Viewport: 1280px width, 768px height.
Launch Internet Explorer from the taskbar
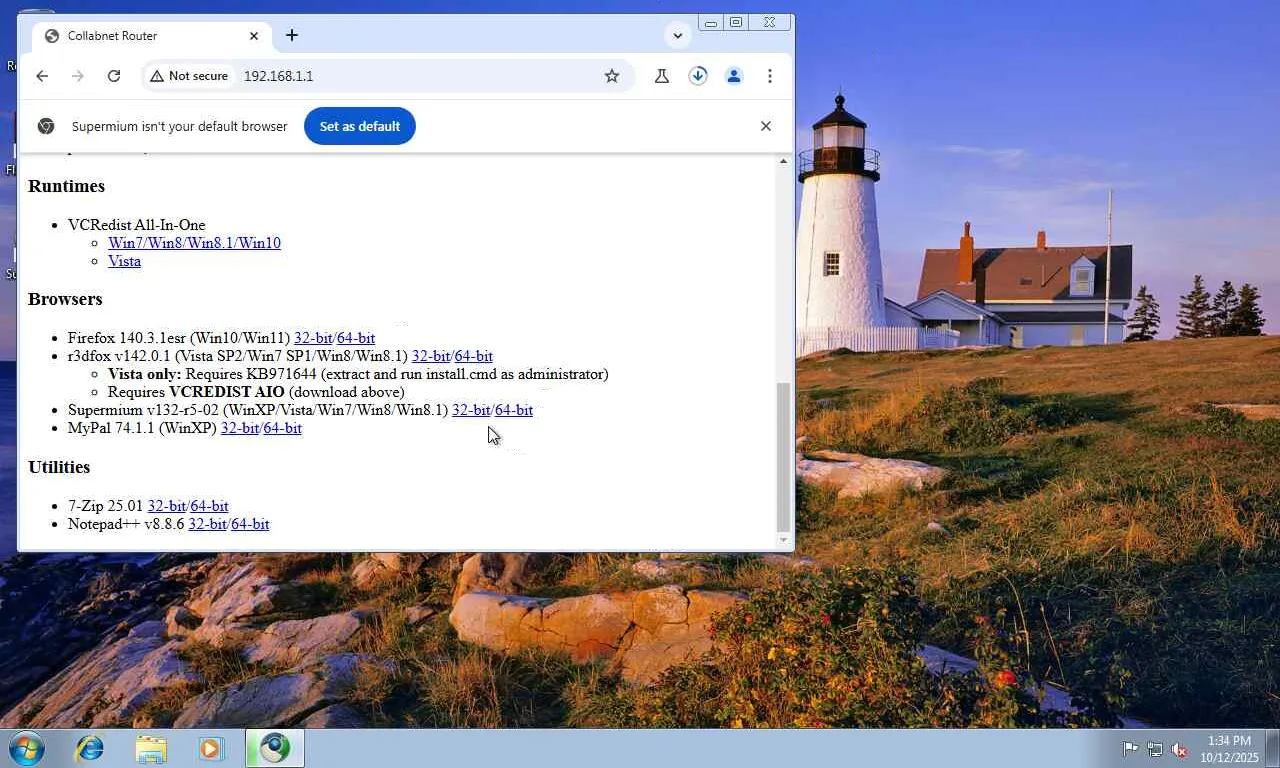(90, 748)
